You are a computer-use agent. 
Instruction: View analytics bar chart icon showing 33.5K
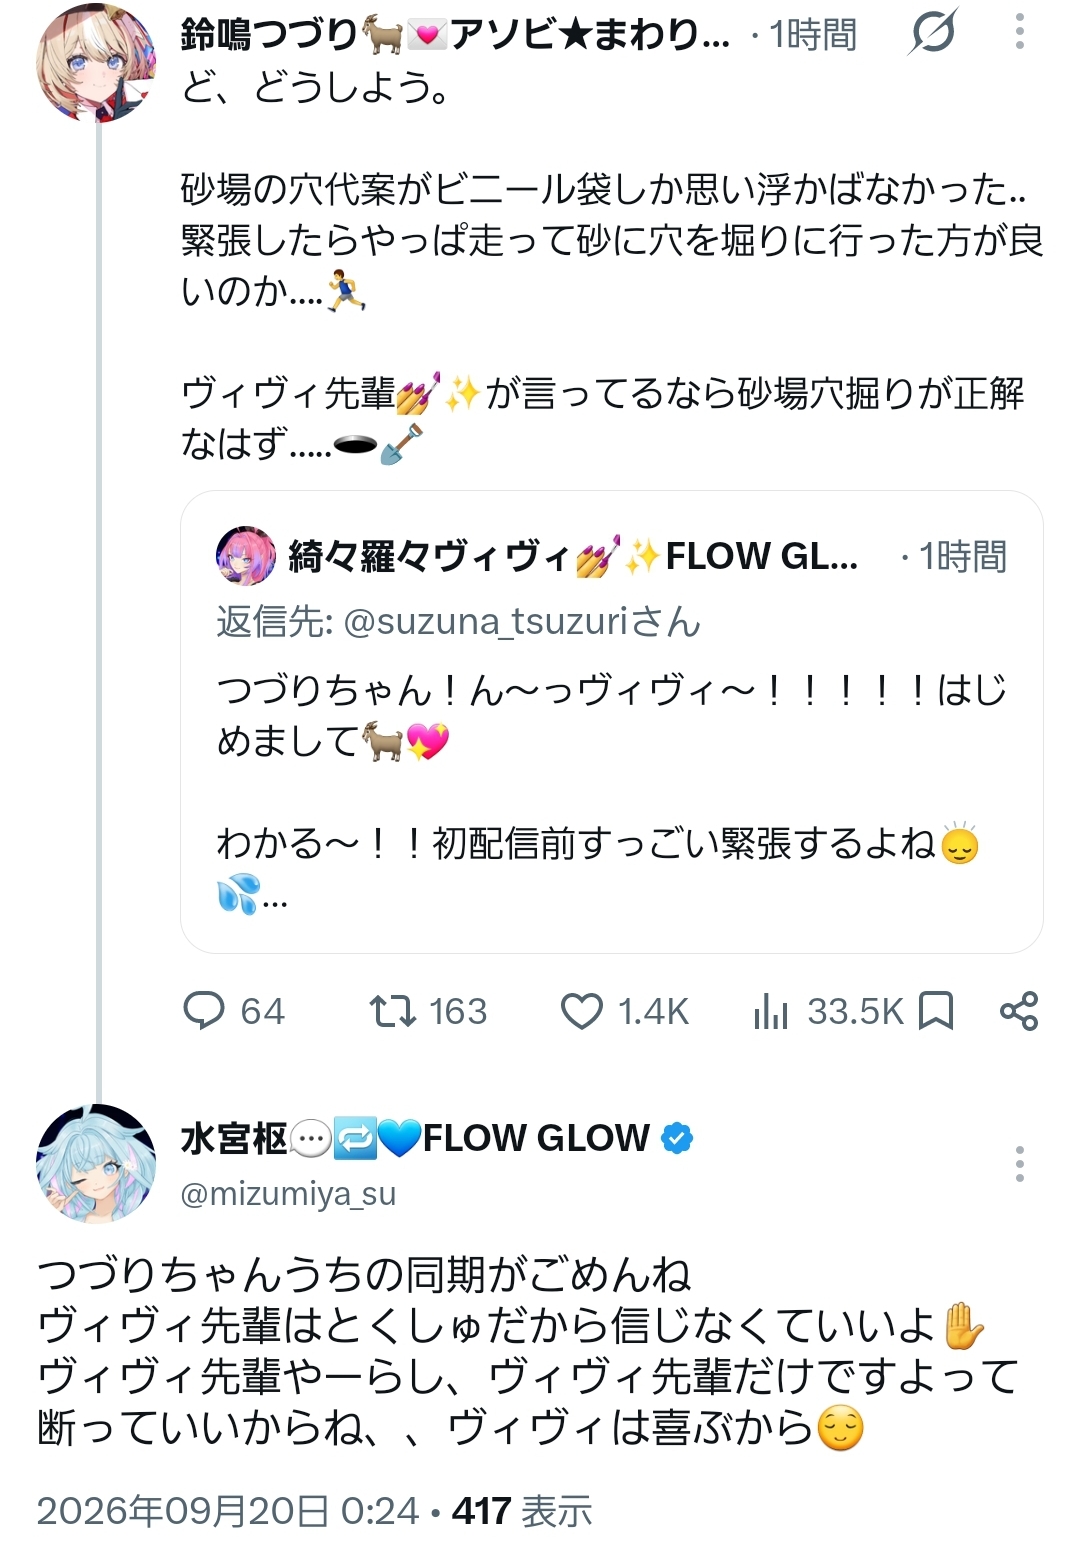771,1011
